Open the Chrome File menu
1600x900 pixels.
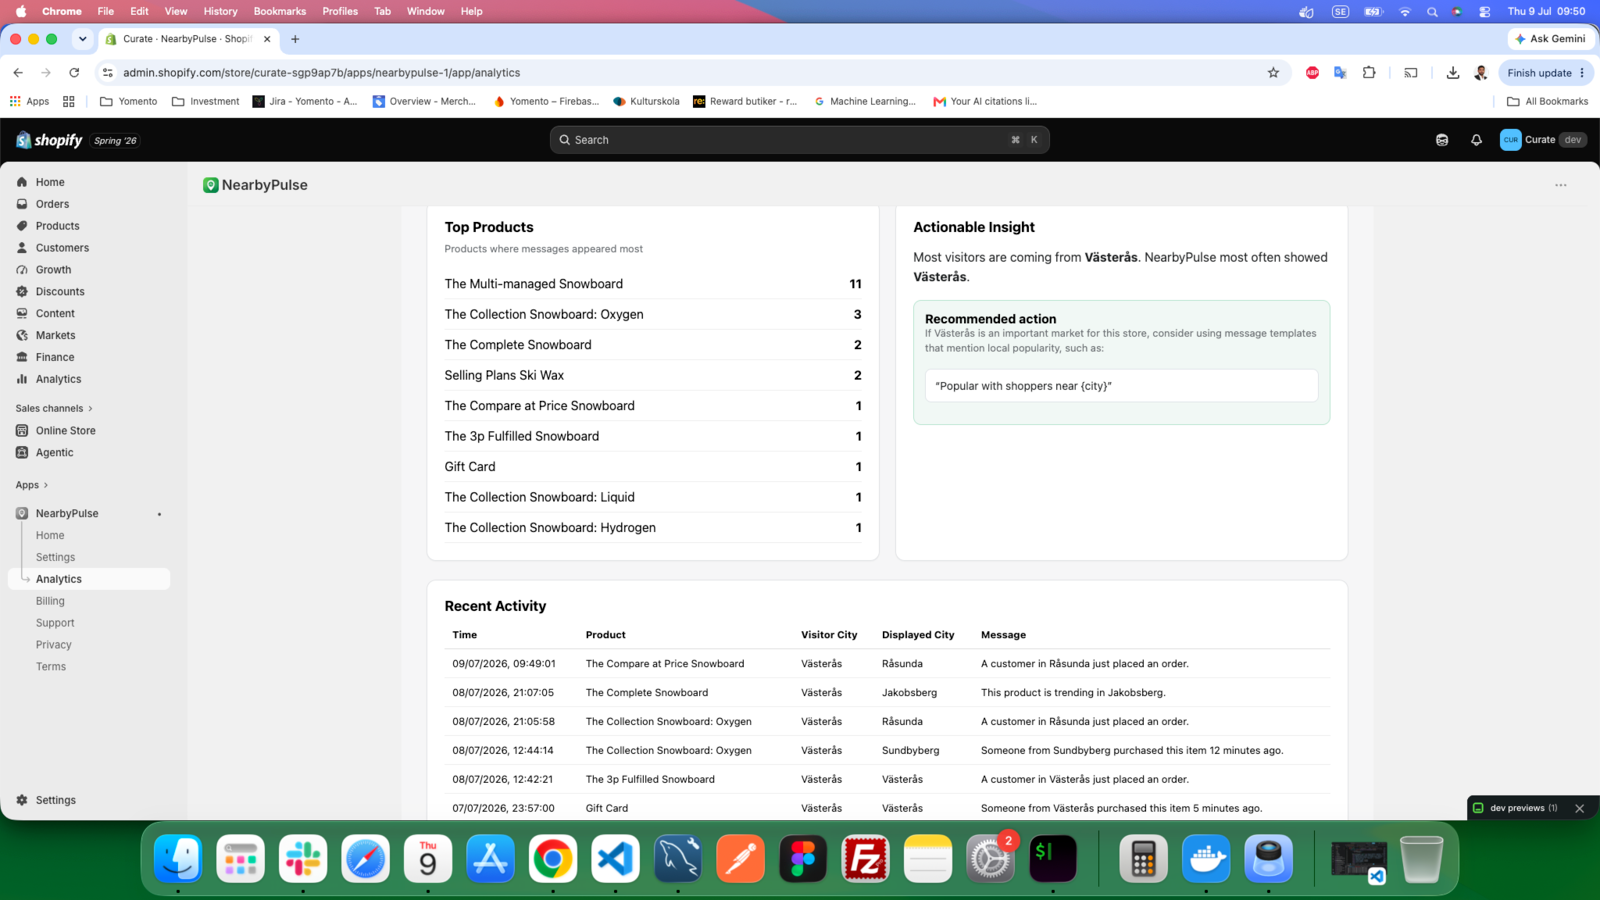(105, 11)
